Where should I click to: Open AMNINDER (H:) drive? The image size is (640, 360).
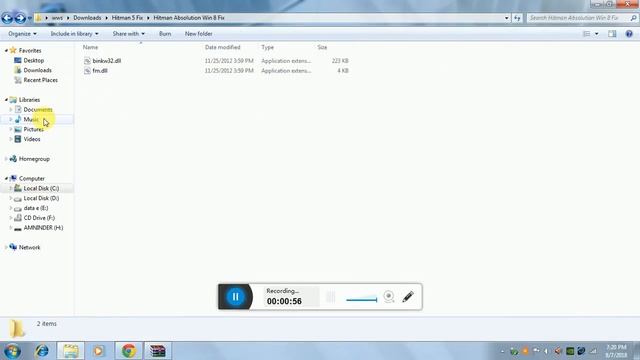[43, 228]
